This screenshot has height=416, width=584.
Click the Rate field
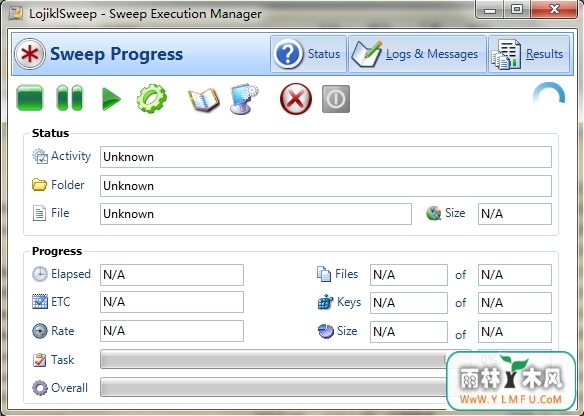pyautogui.click(x=172, y=331)
